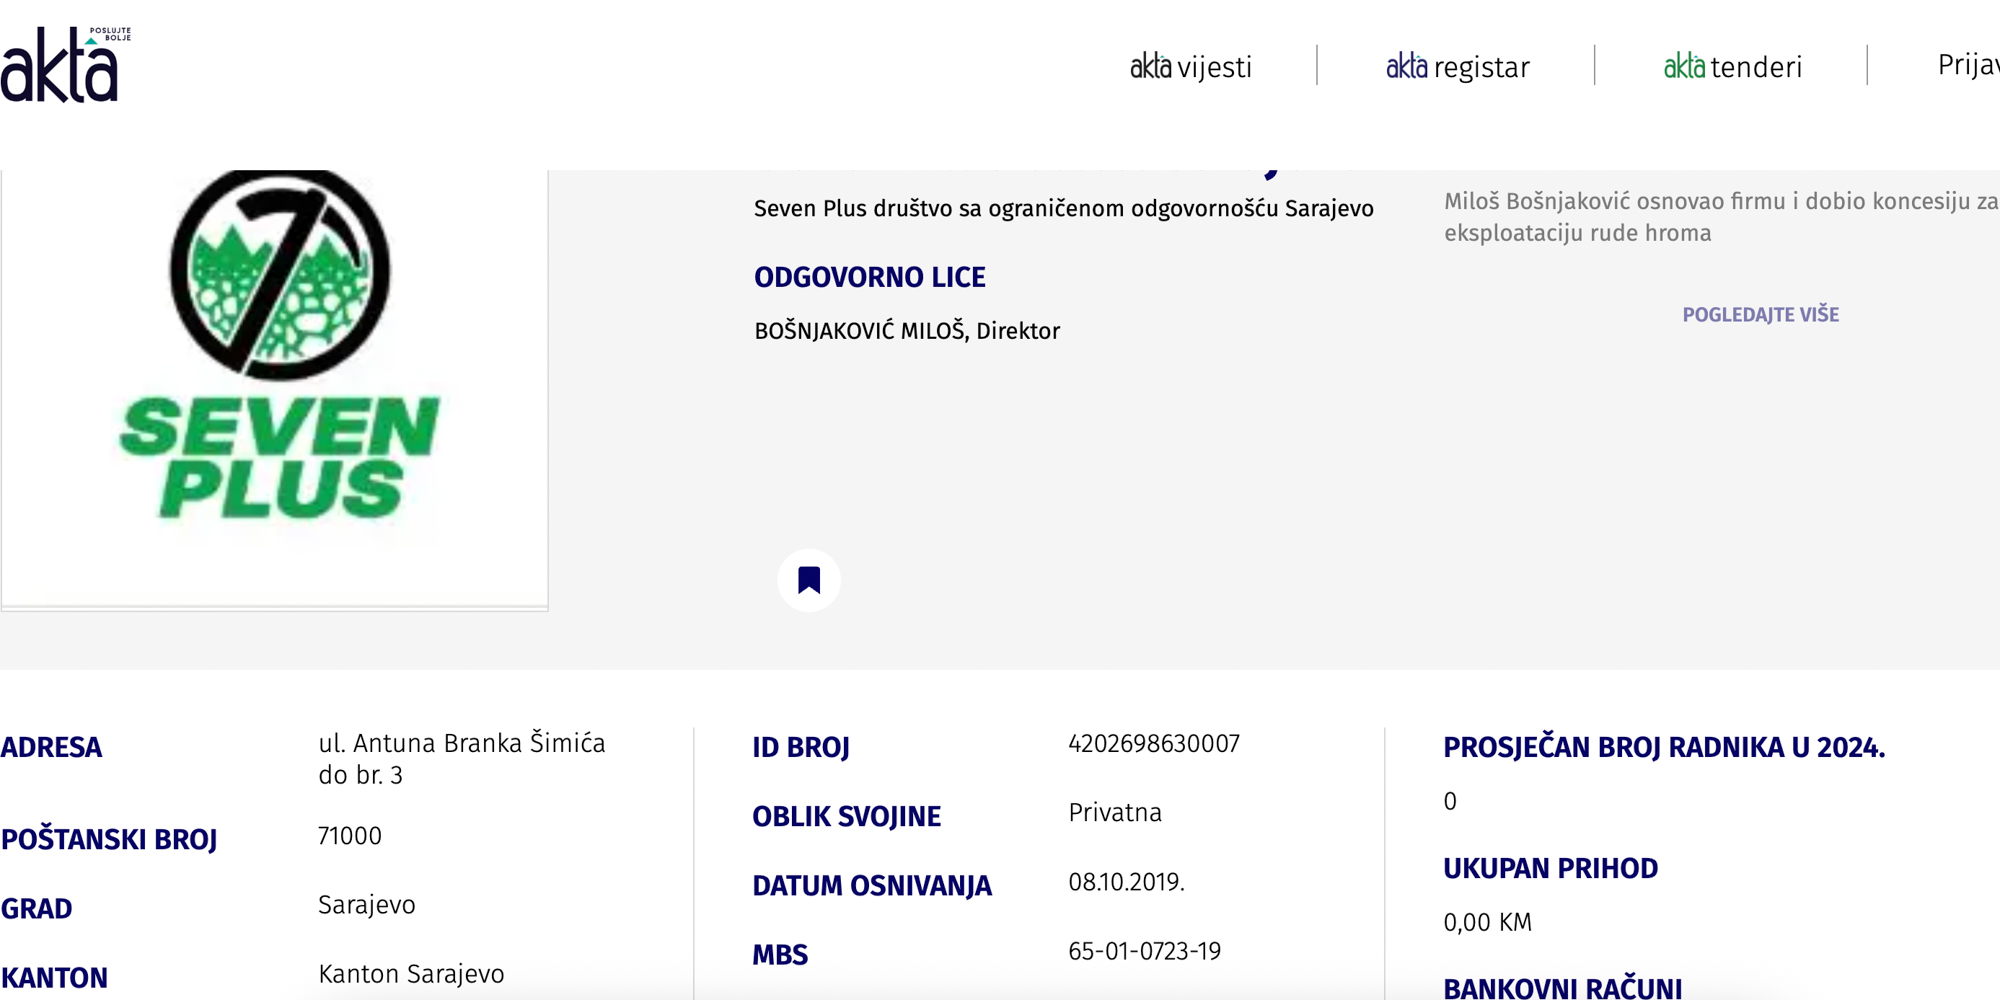Image resolution: width=2000 pixels, height=1000 pixels.
Task: Click the ODGOVORNO LICE heading
Action: click(x=869, y=277)
